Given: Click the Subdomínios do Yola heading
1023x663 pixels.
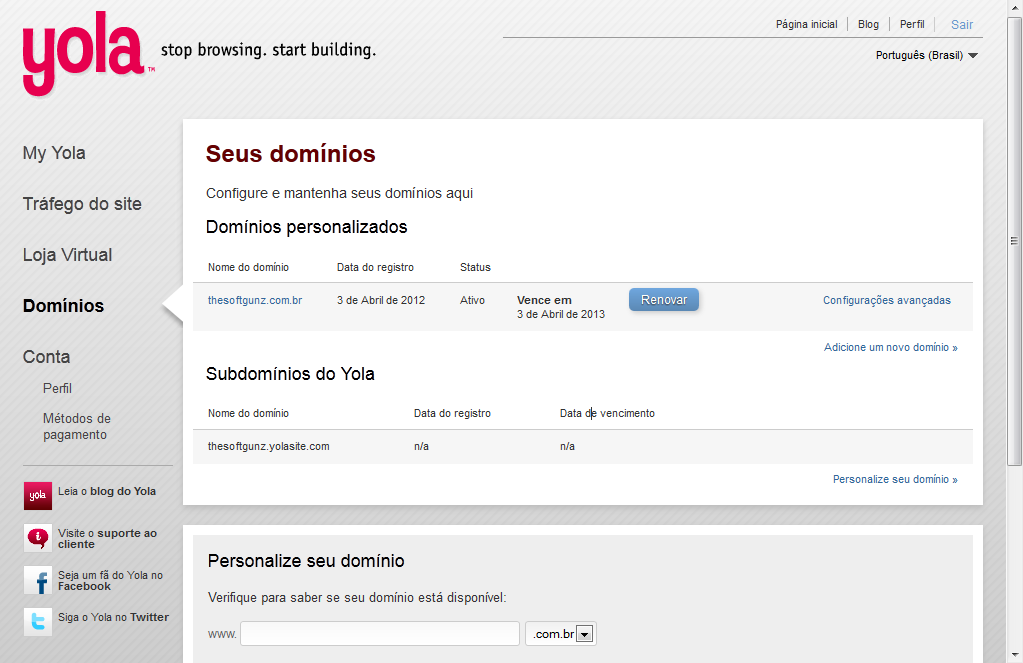Looking at the screenshot, I should 290,374.
